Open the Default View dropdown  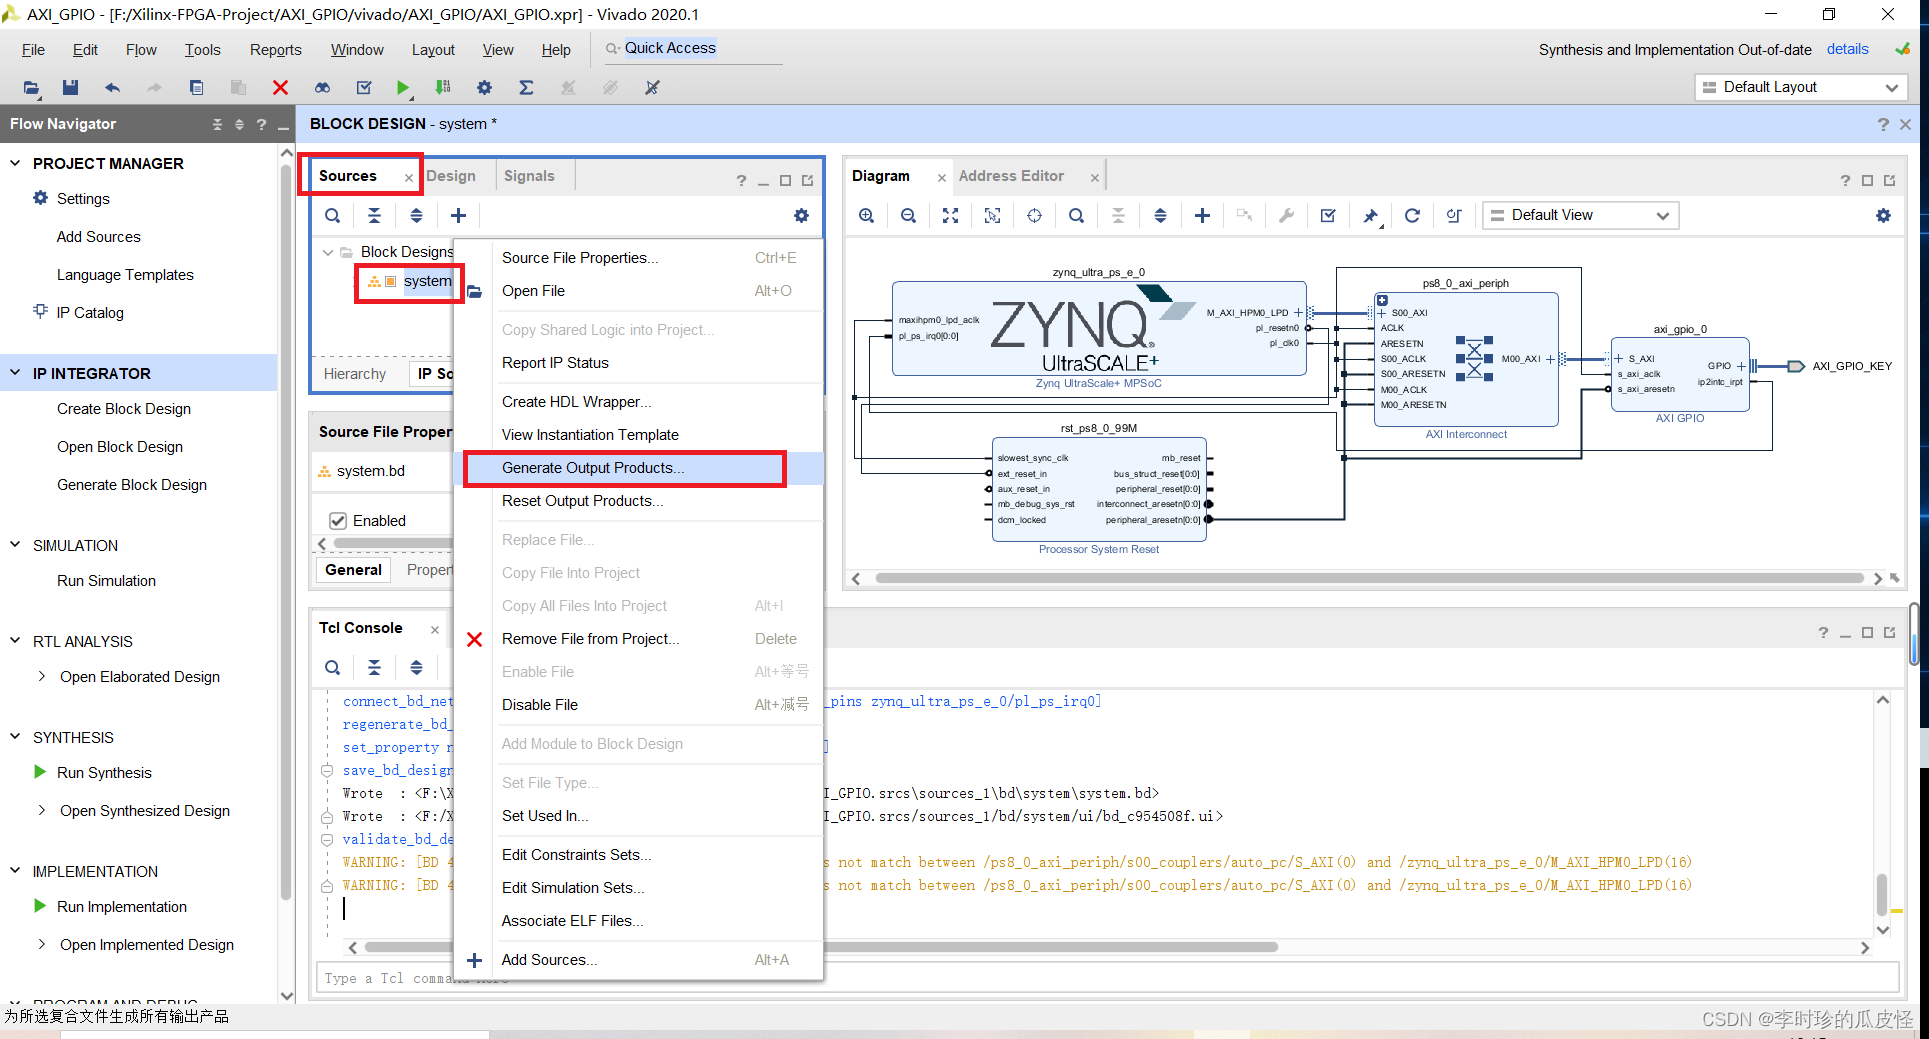(1580, 216)
